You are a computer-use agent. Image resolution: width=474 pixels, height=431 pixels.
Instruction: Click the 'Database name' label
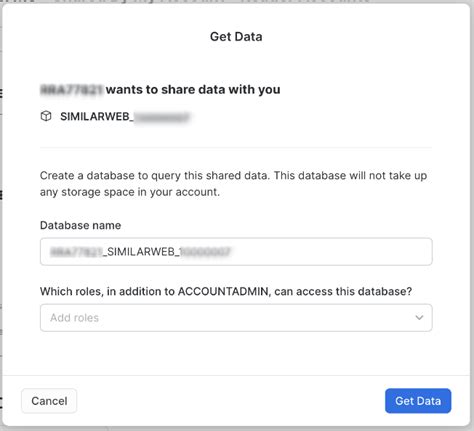80,225
